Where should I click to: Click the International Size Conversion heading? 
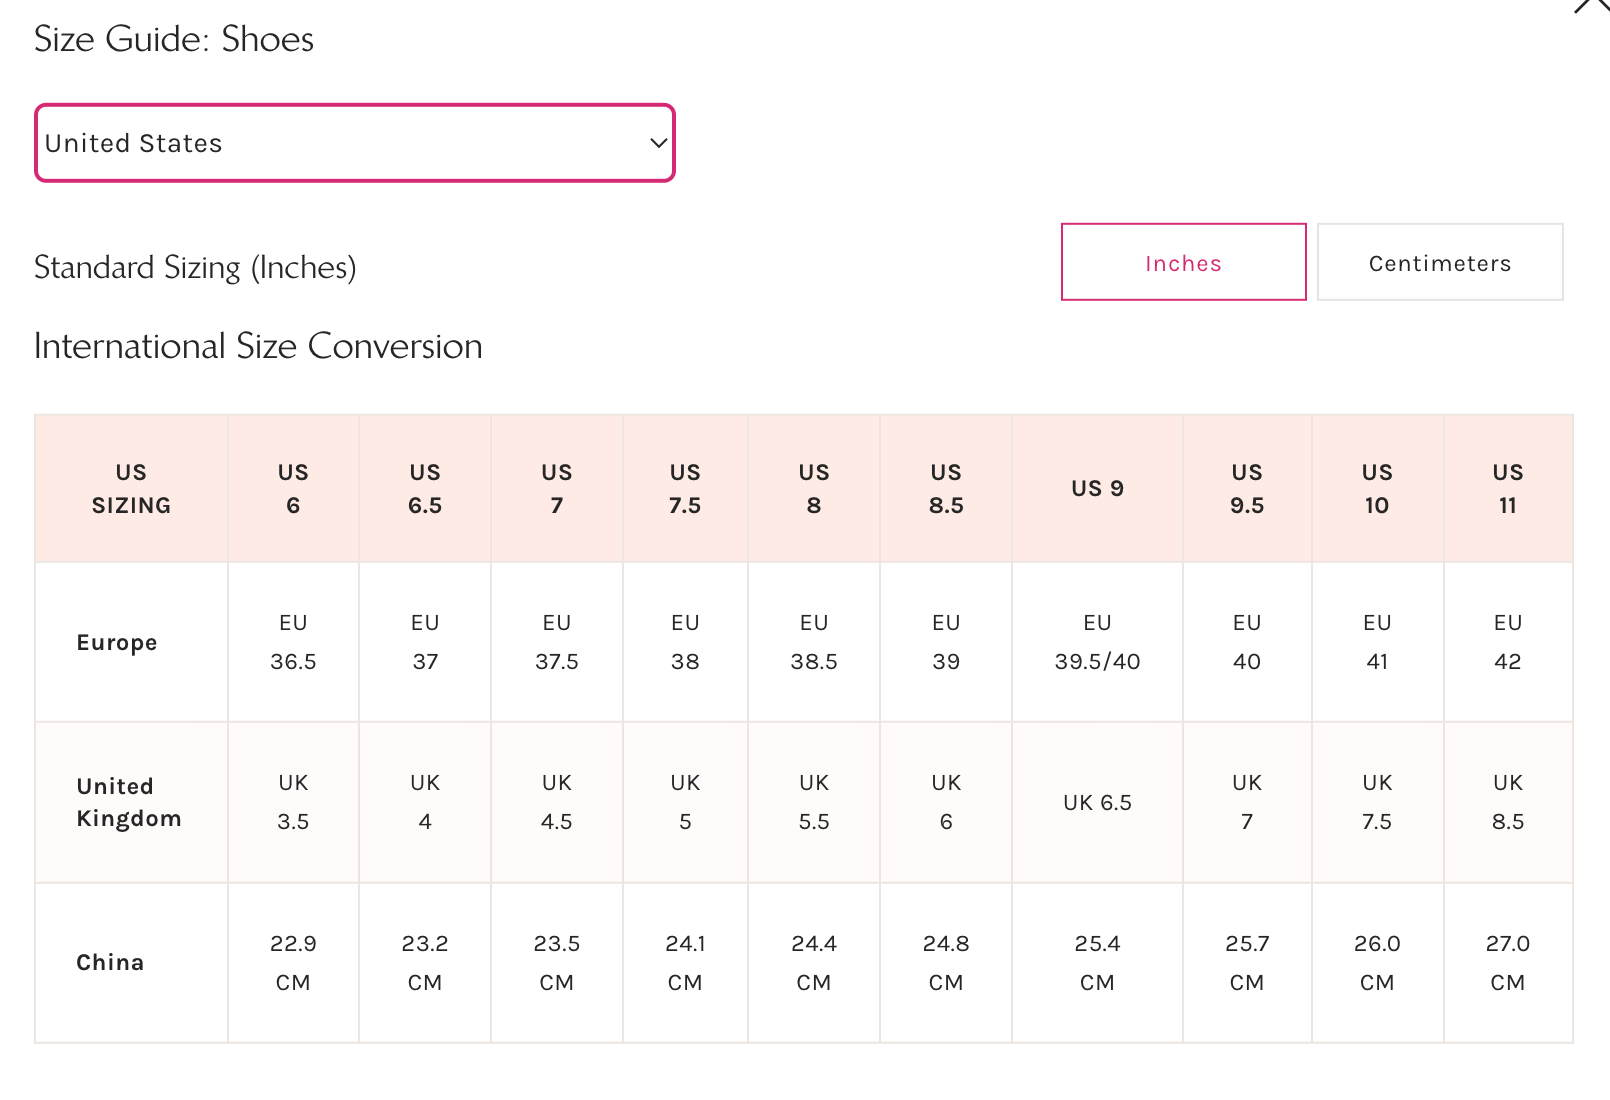258,346
